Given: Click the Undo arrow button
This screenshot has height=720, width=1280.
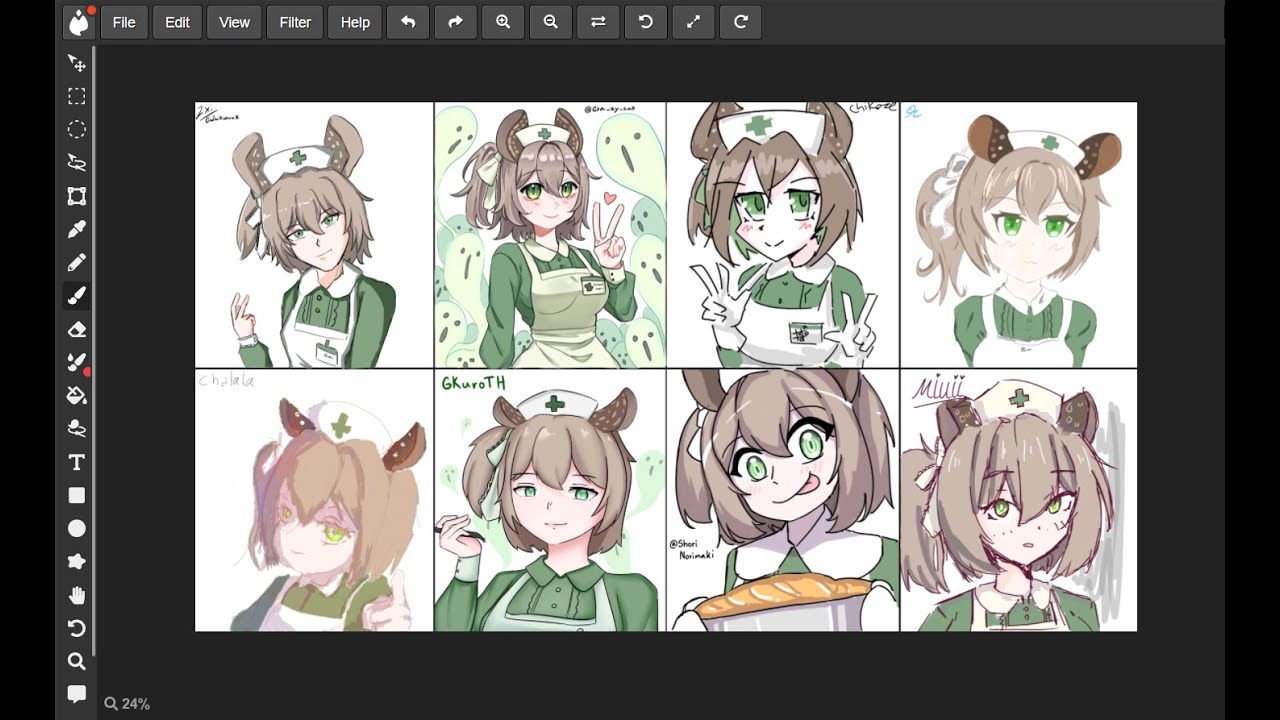Looking at the screenshot, I should pyautogui.click(x=408, y=22).
